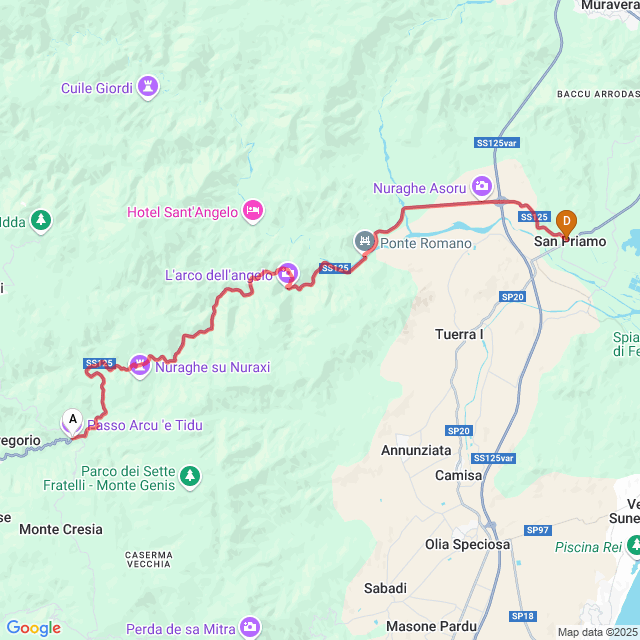Click the Ponte Romano bridge icon
This screenshot has height=640, width=640.
coord(364,241)
